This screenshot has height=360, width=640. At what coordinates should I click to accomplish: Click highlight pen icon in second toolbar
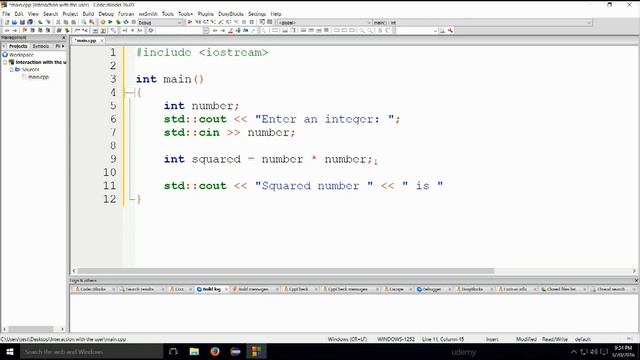point(230,31)
